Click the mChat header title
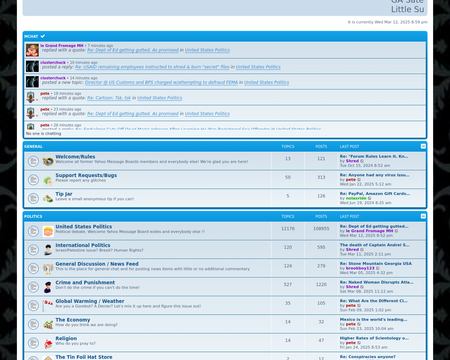 click(31, 36)
